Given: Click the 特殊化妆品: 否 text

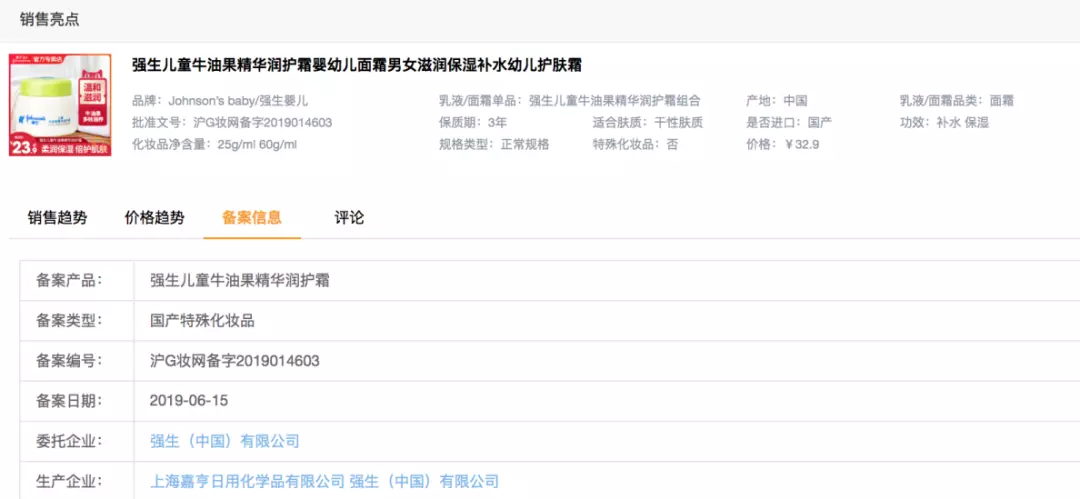Looking at the screenshot, I should [634, 145].
